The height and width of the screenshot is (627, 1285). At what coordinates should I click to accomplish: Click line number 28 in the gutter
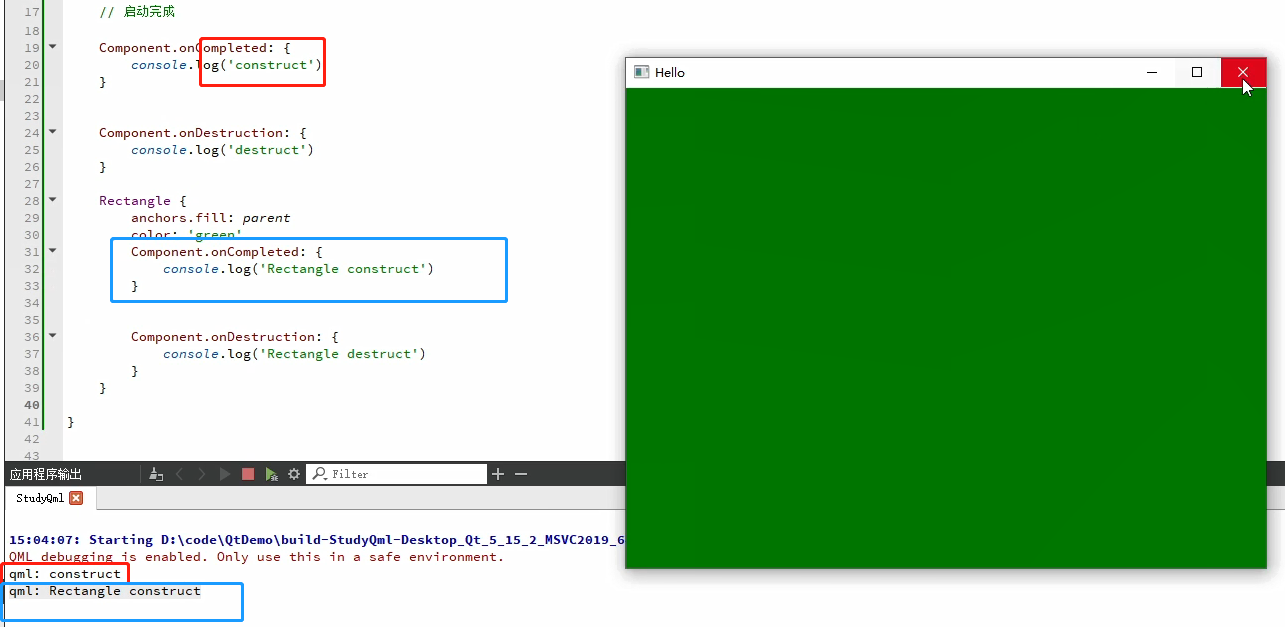click(32, 201)
